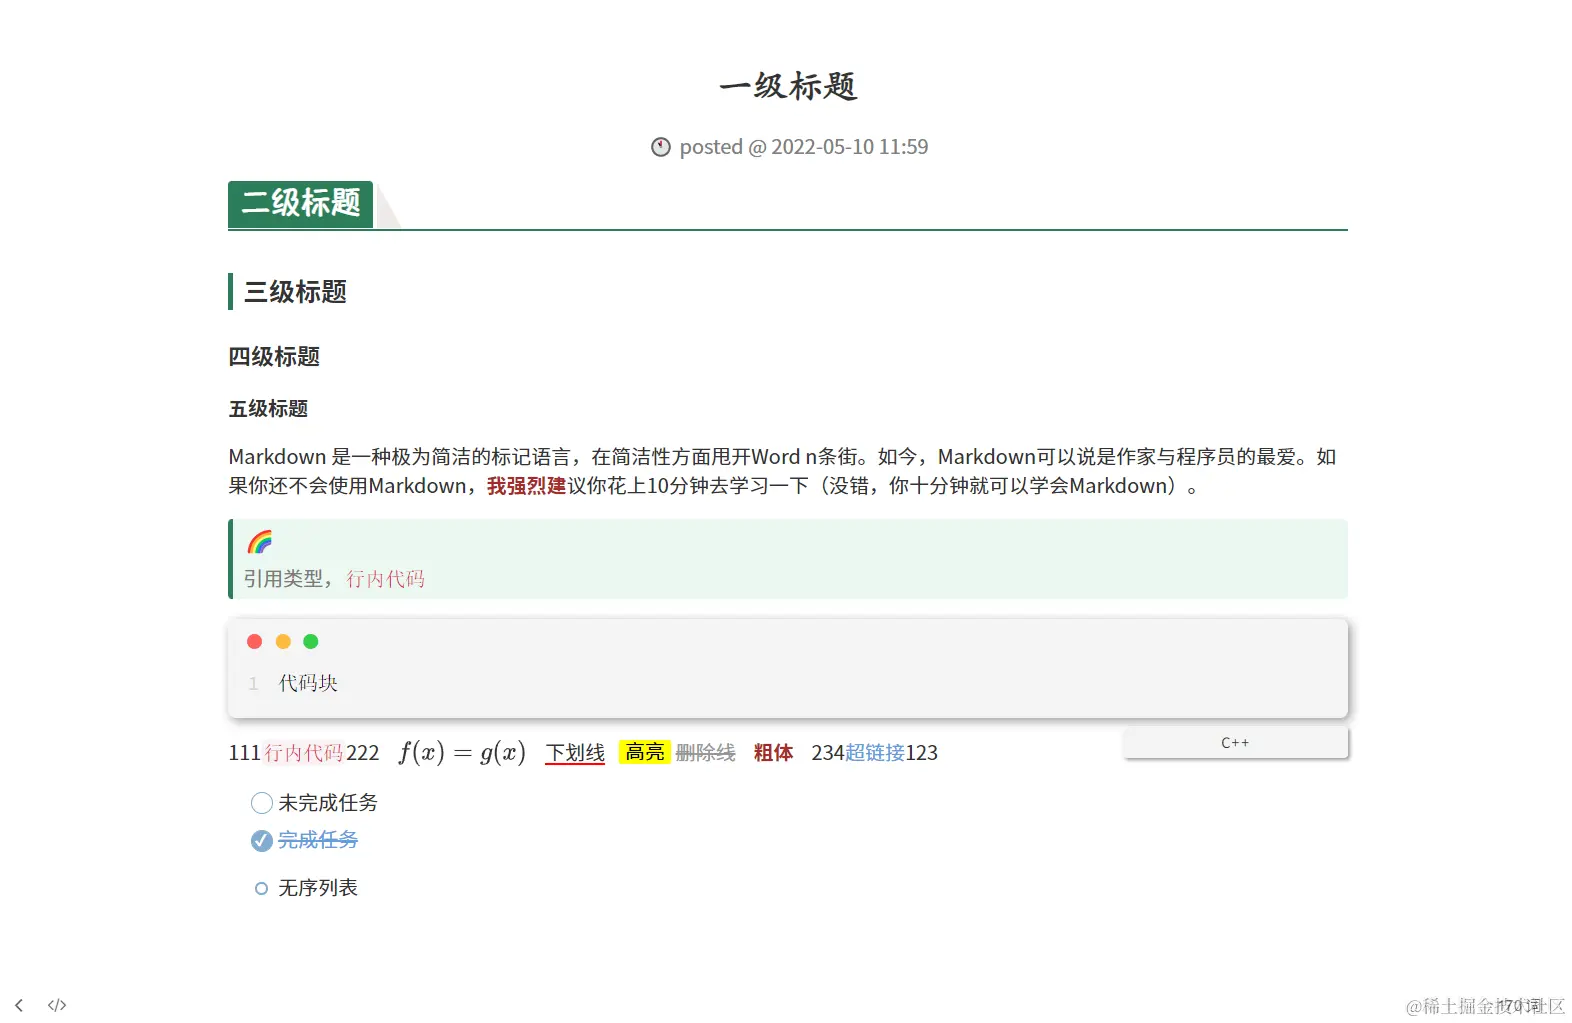Viewport: 1572px width, 1023px height.
Task: Click the back arrow icon at bottom left
Action: pyautogui.click(x=19, y=1005)
